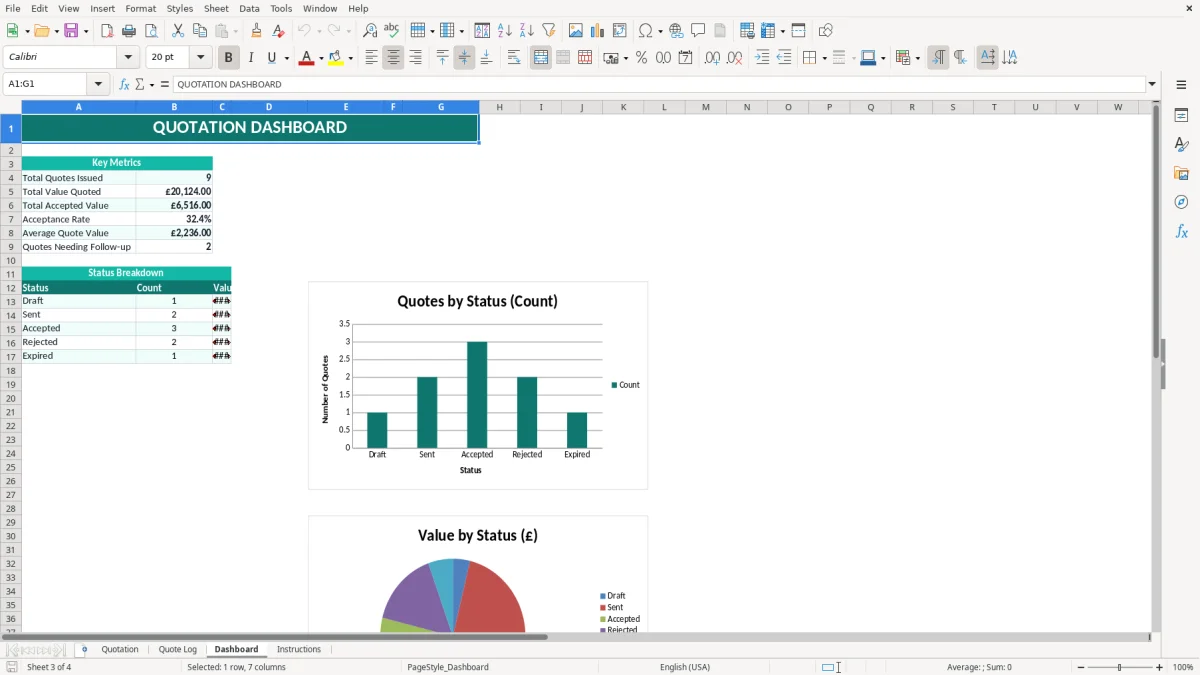Viewport: 1200px width, 675px height.
Task: Open Background Color dropdown arrow
Action: click(x=350, y=58)
